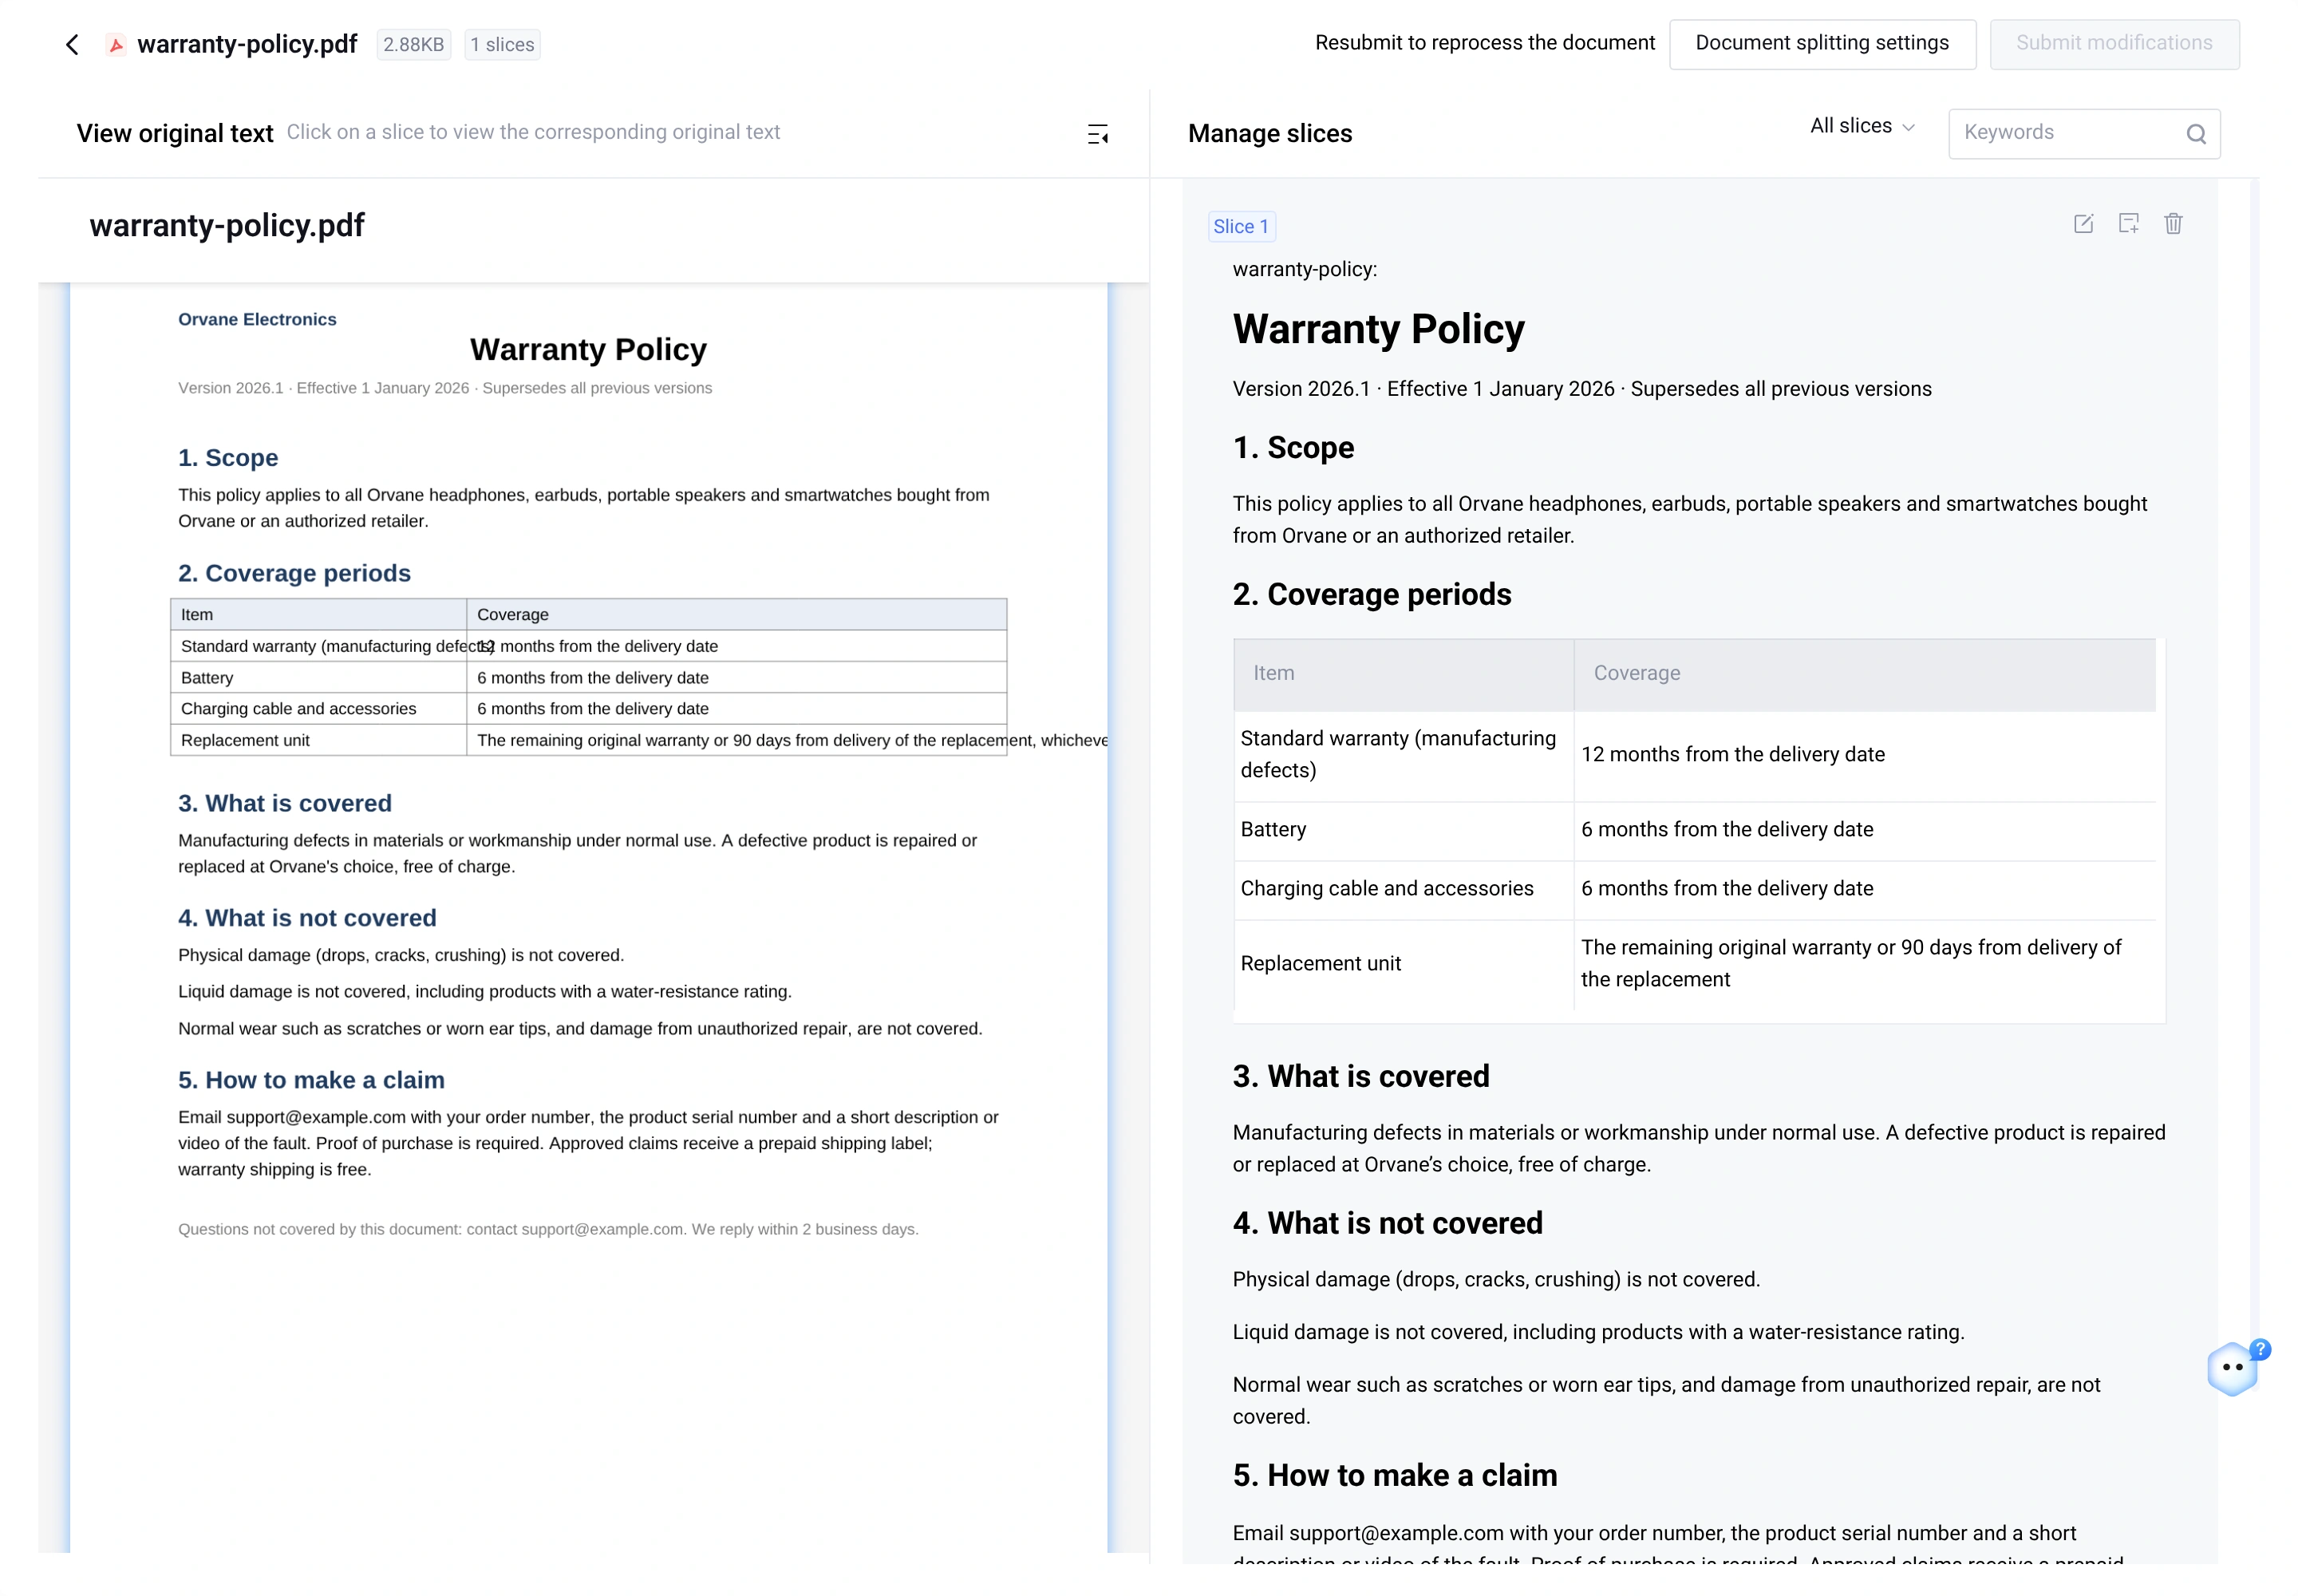This screenshot has height=1596, width=2298.
Task: Add a new slice below Slice 1
Action: [x=2128, y=224]
